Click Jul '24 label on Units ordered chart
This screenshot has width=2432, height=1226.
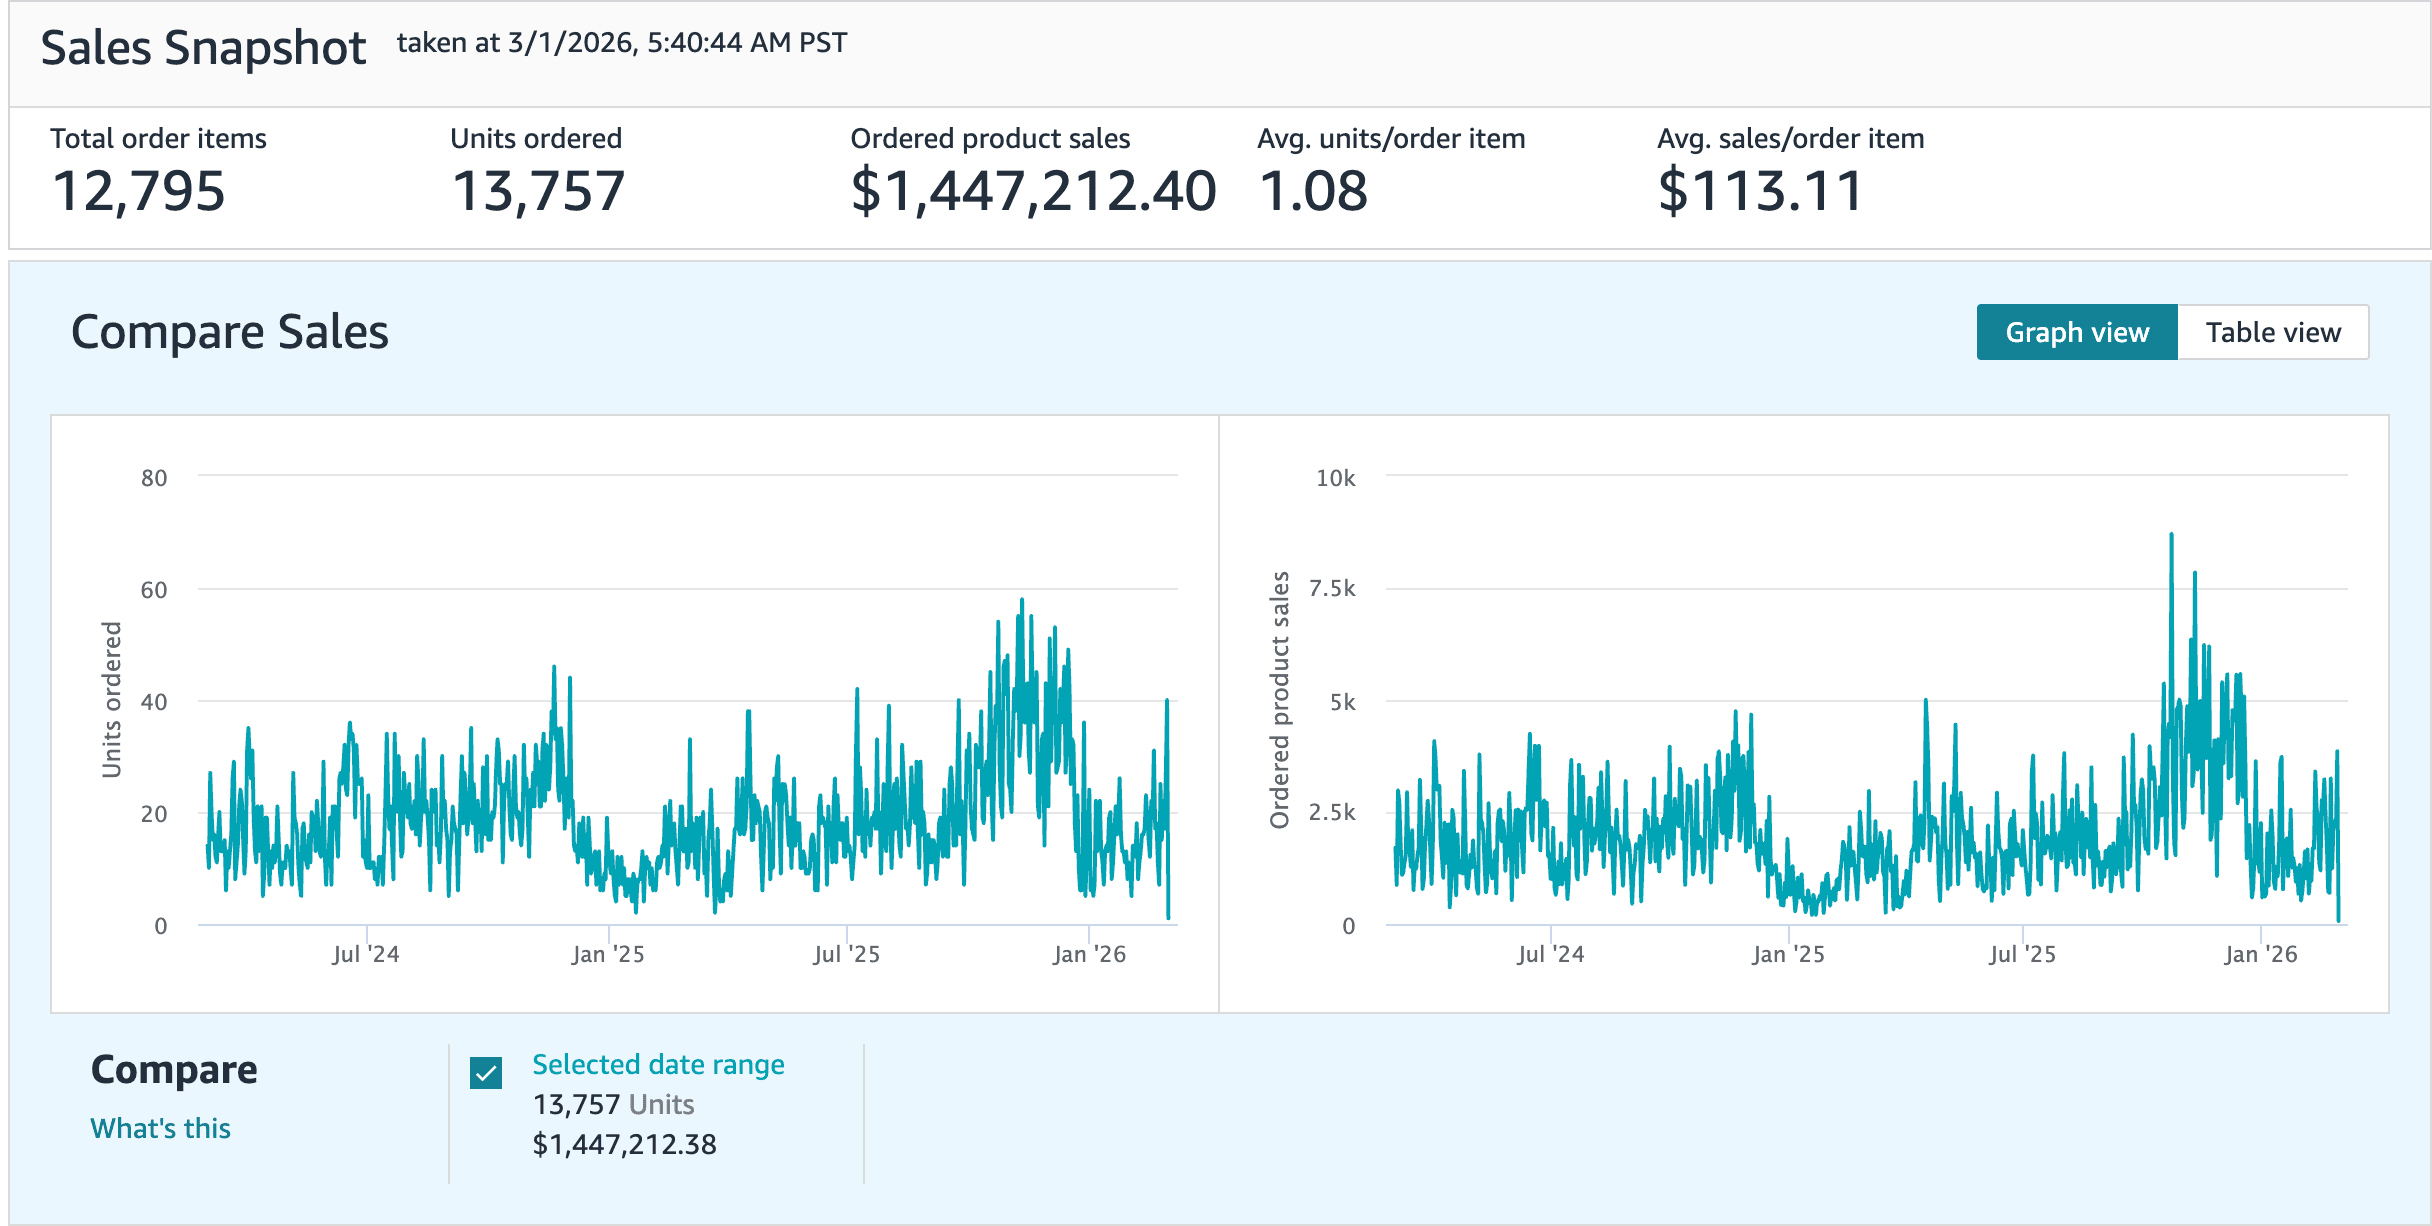point(366,954)
